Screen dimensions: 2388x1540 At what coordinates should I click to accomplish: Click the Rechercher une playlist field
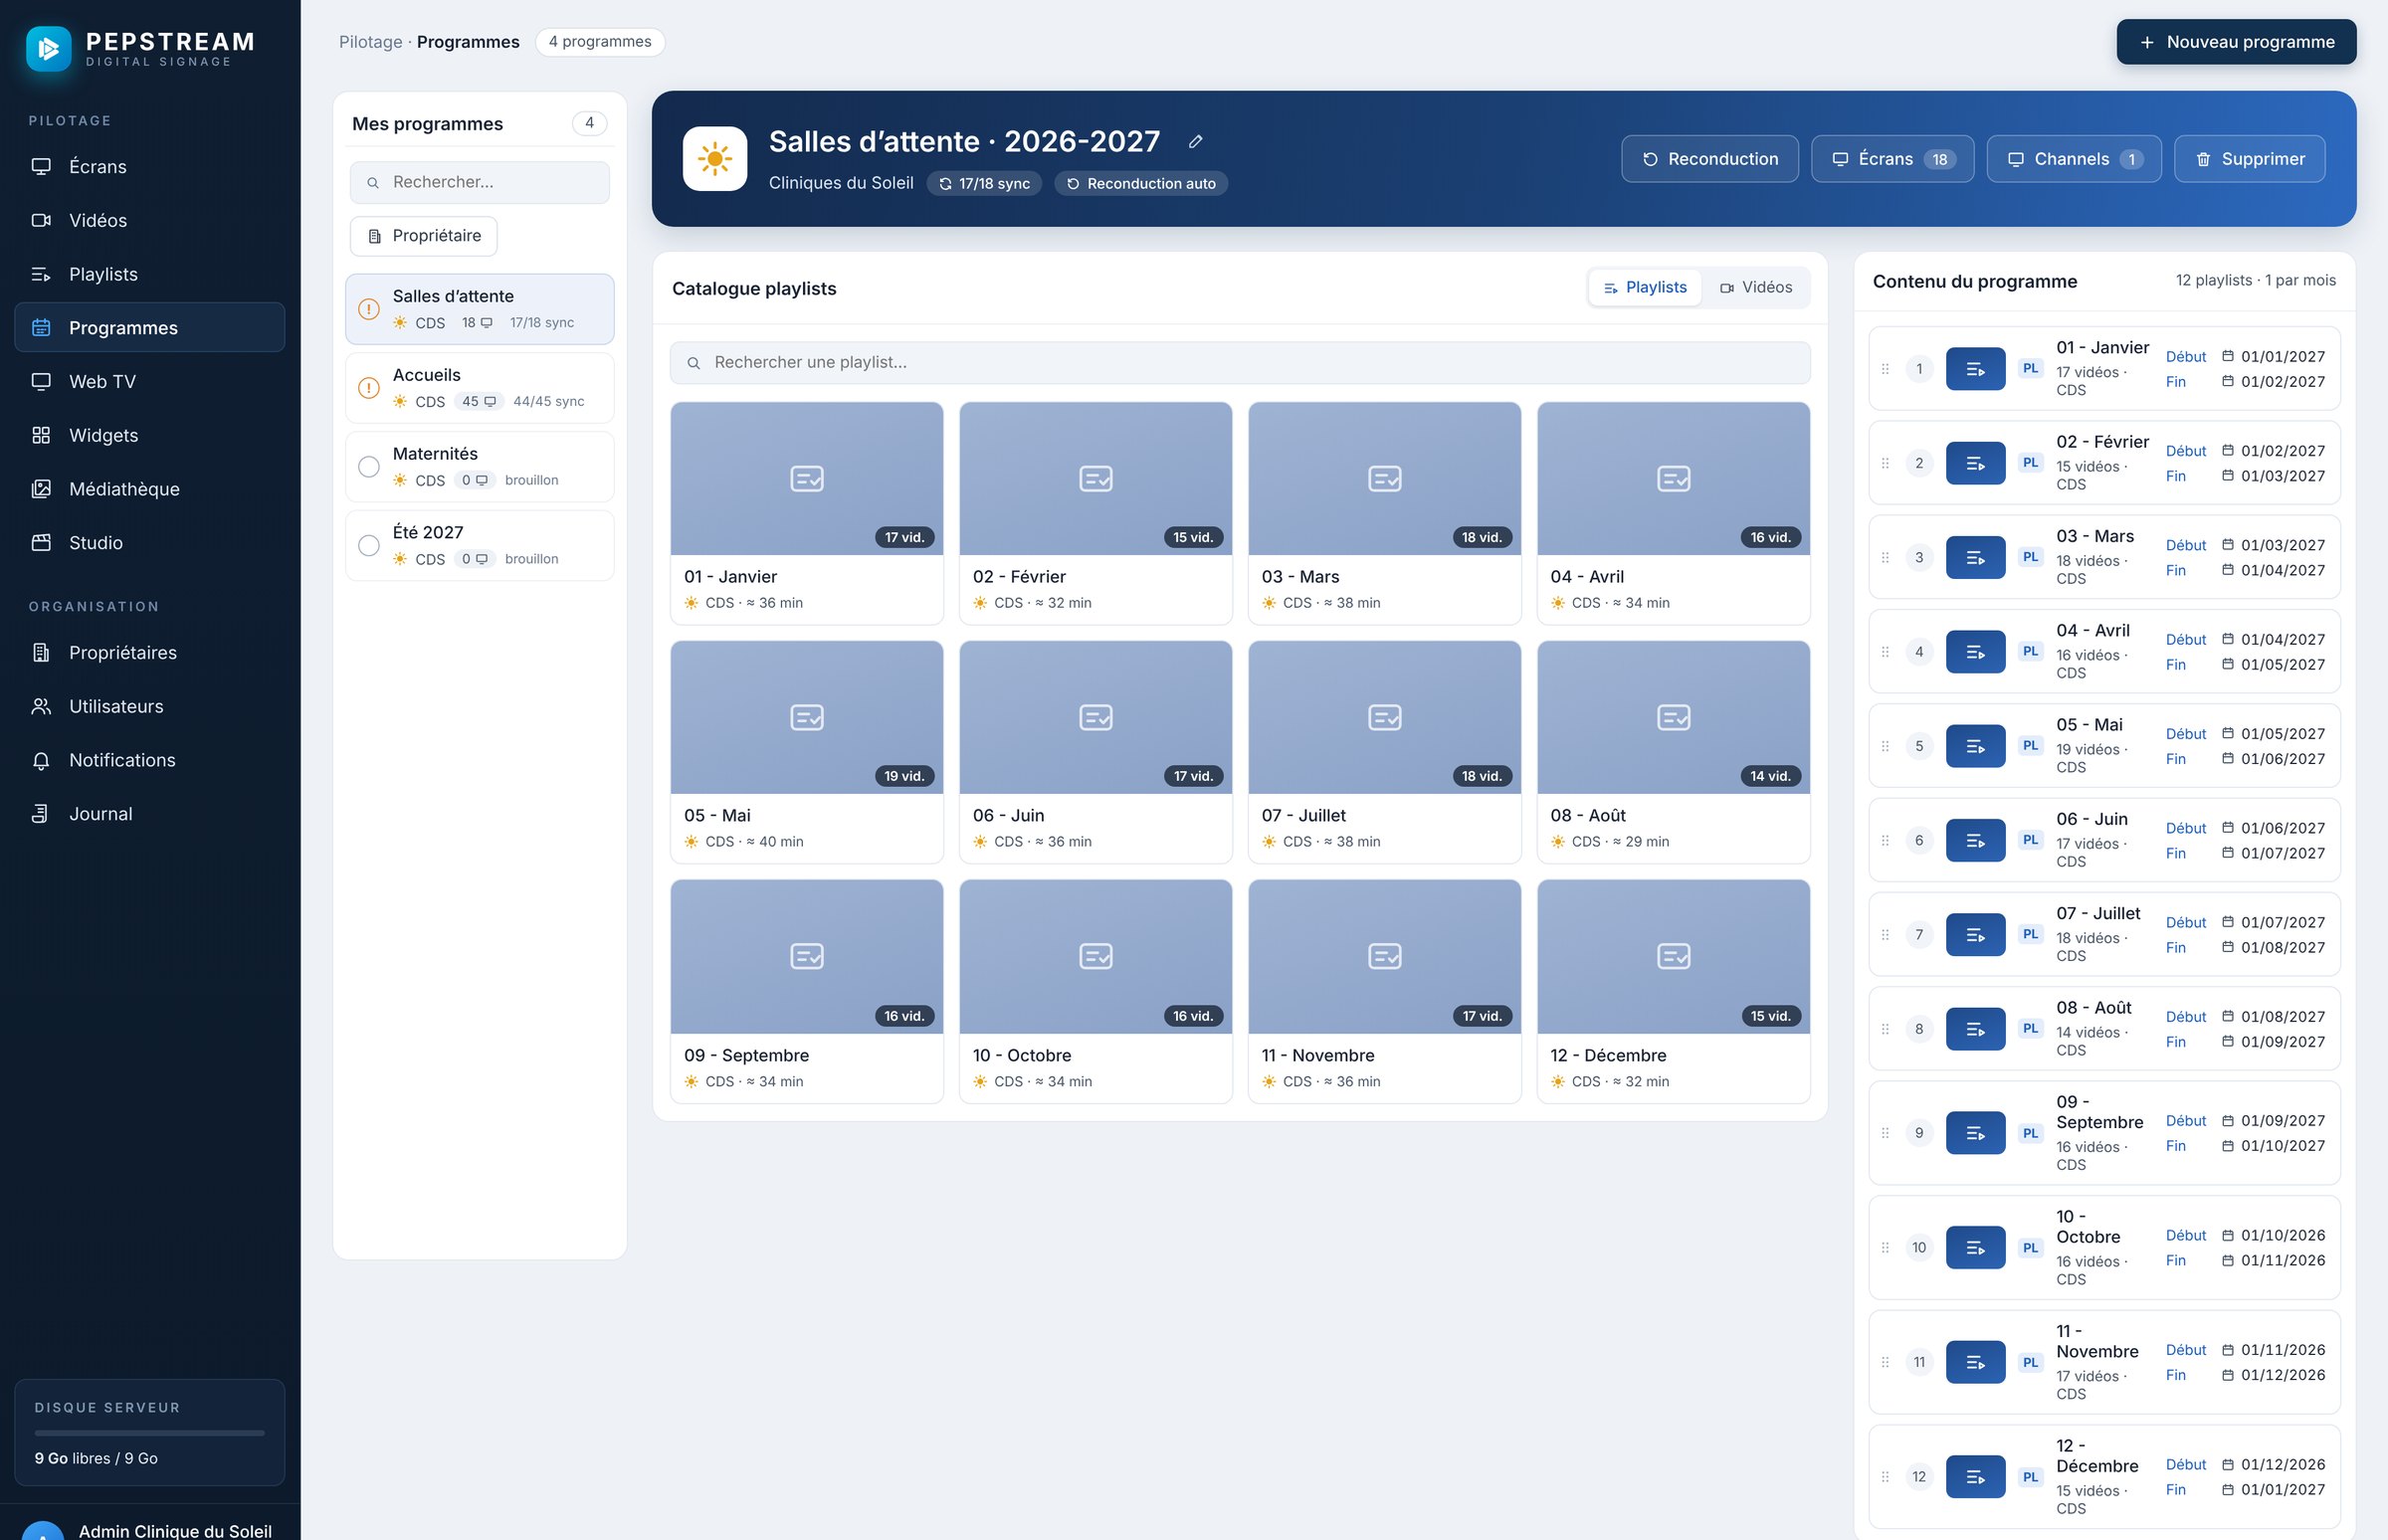pos(1240,363)
